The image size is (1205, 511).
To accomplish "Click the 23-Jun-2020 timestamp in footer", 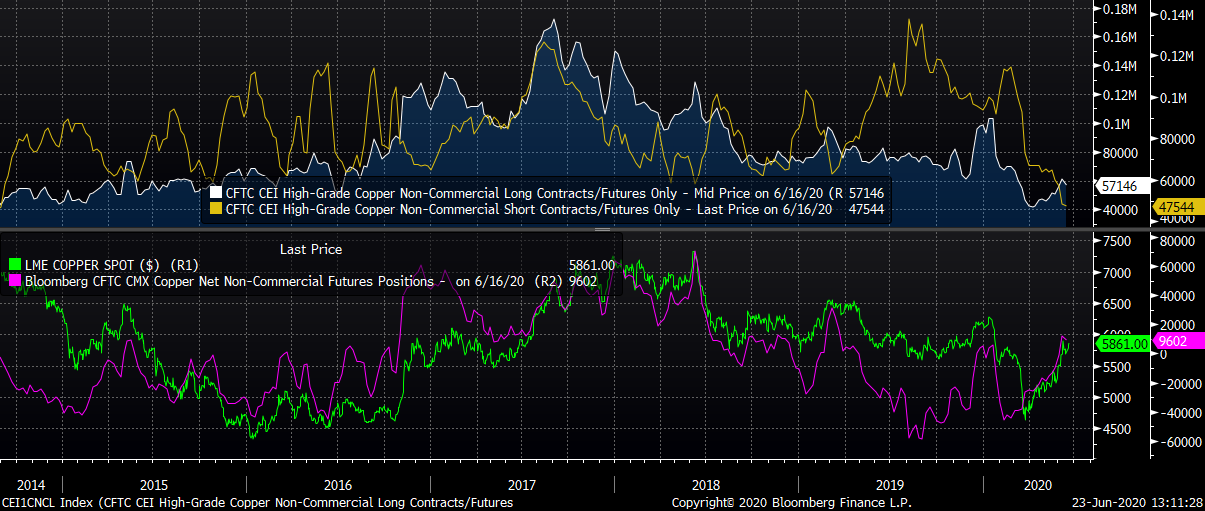I will click(1134, 503).
